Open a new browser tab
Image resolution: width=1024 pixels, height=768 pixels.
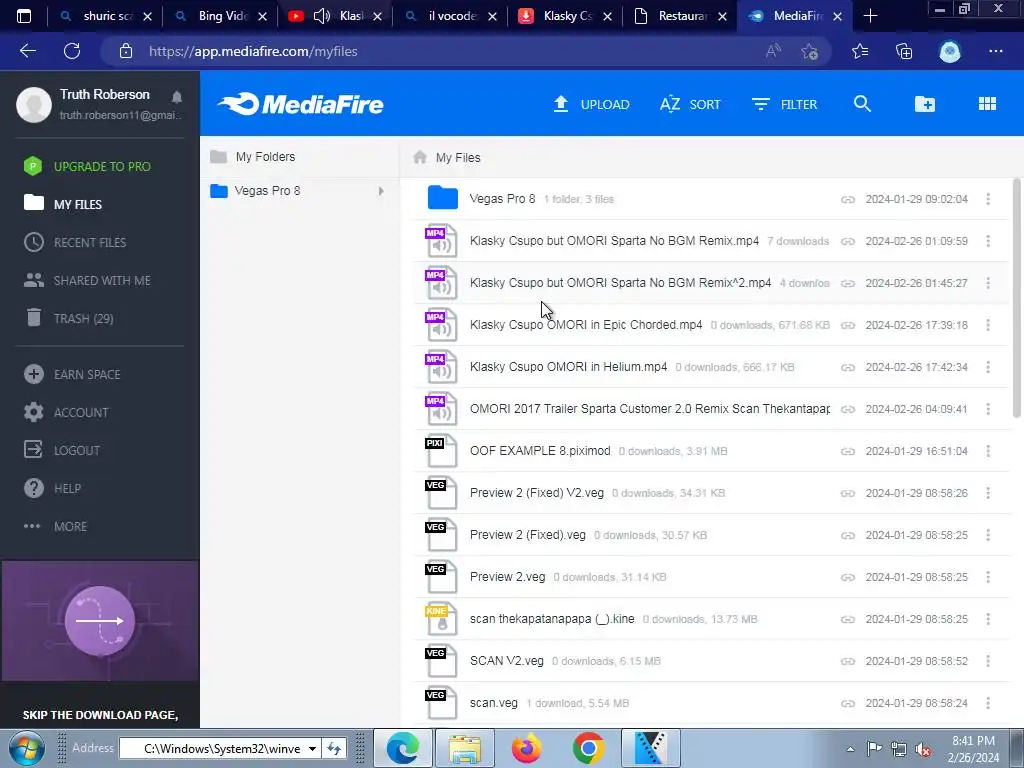tap(870, 16)
